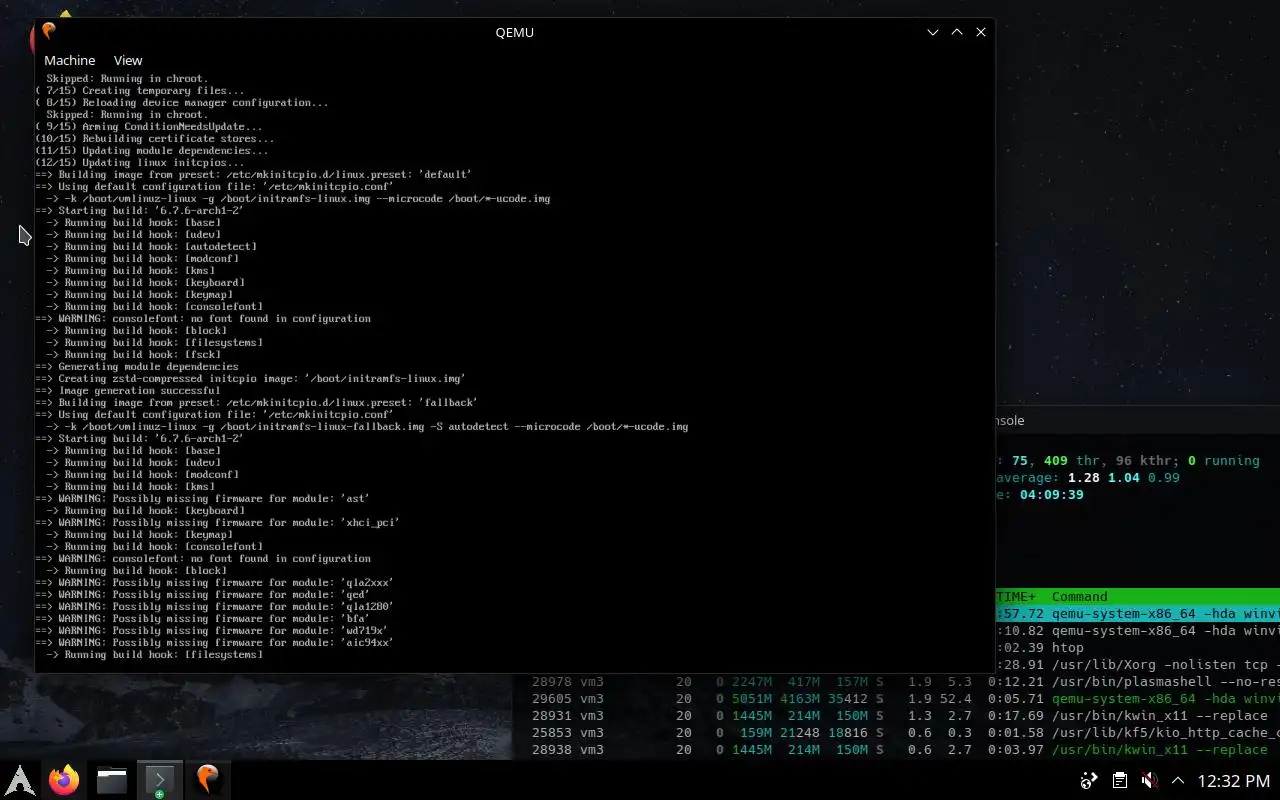Click the 'aic94xx' firmware warning line
Viewport: 1280px width, 800px height.
[x=214, y=642]
